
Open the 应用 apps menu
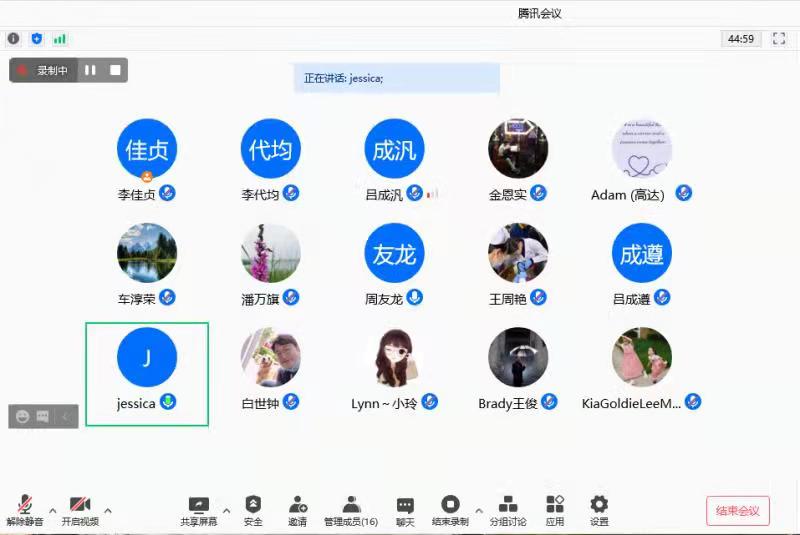tap(555, 510)
